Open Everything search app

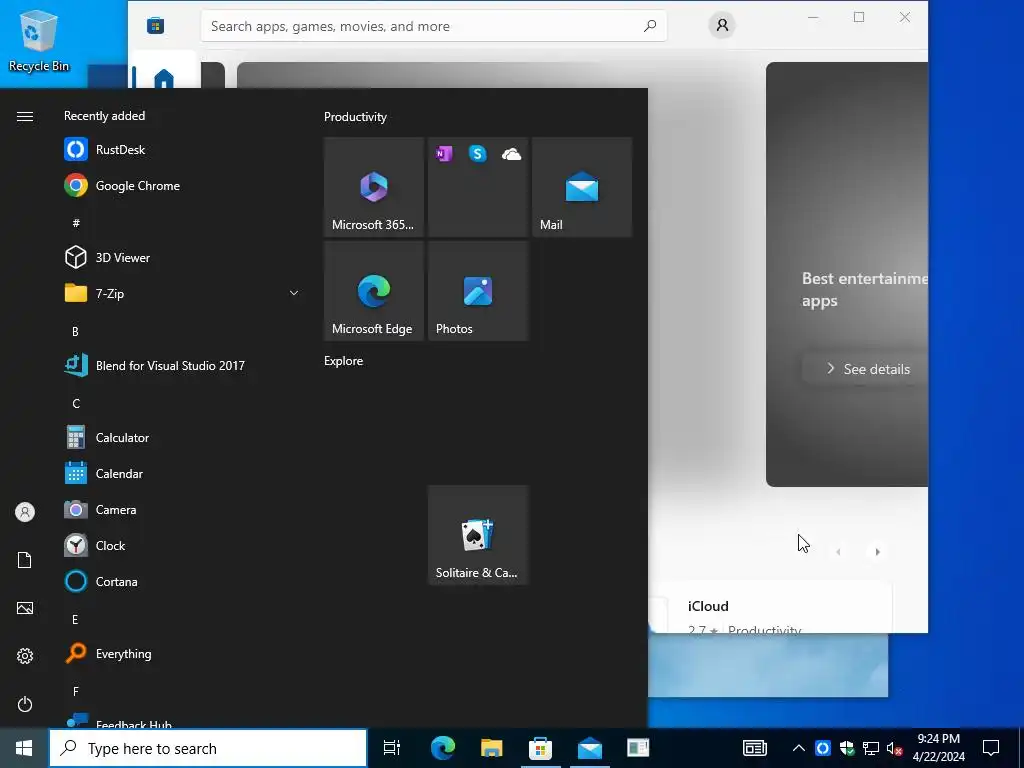click(x=182, y=654)
